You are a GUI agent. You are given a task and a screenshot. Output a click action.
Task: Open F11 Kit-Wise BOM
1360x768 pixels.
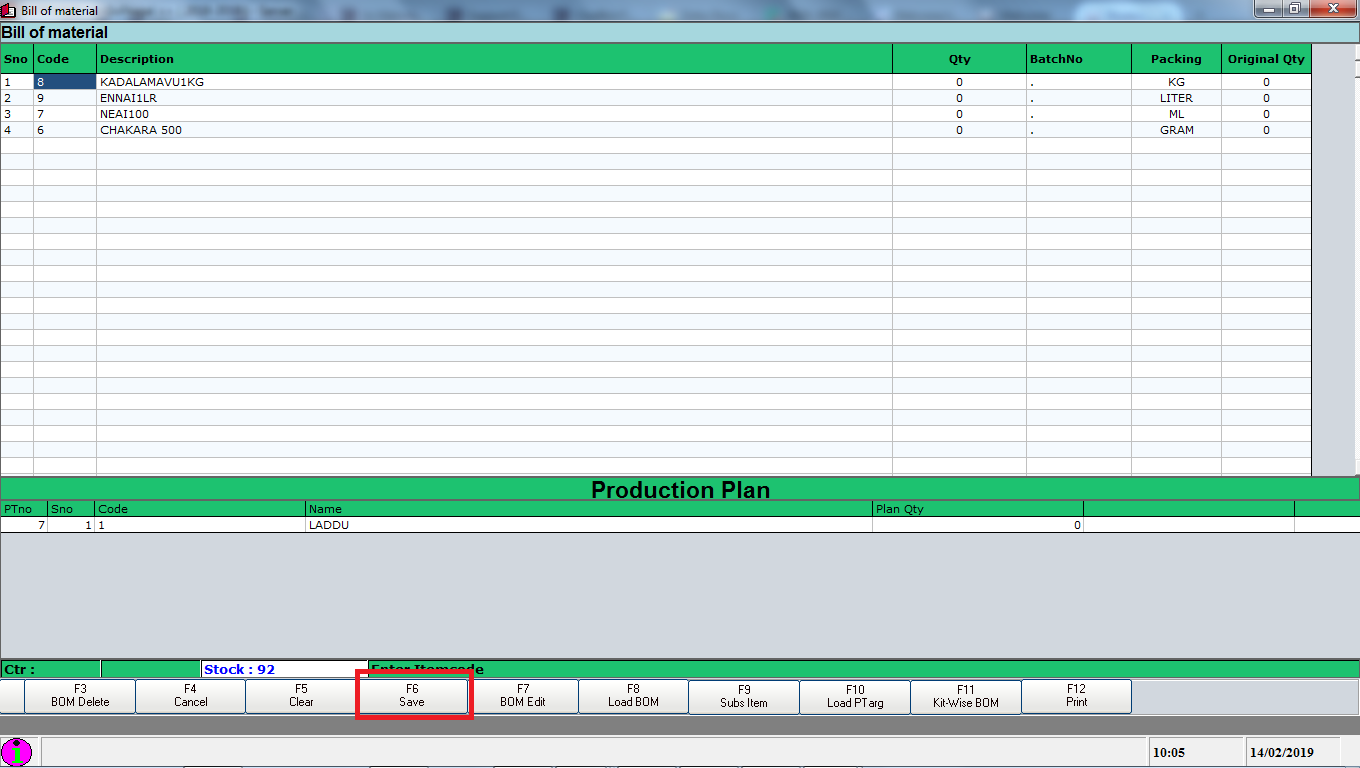tap(966, 696)
